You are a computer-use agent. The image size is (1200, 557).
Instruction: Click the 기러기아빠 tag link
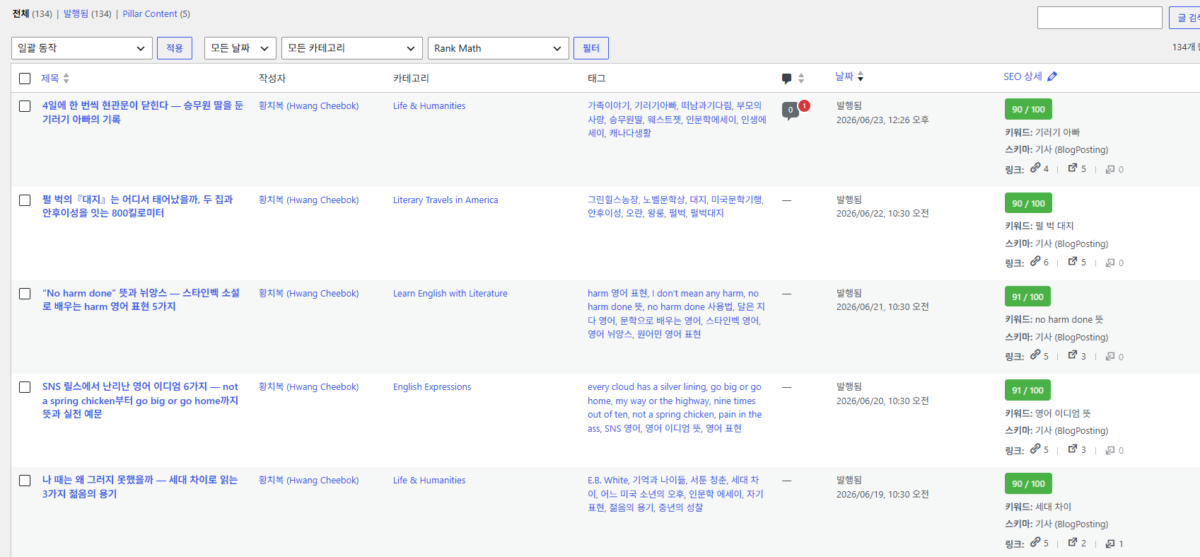click(656, 106)
